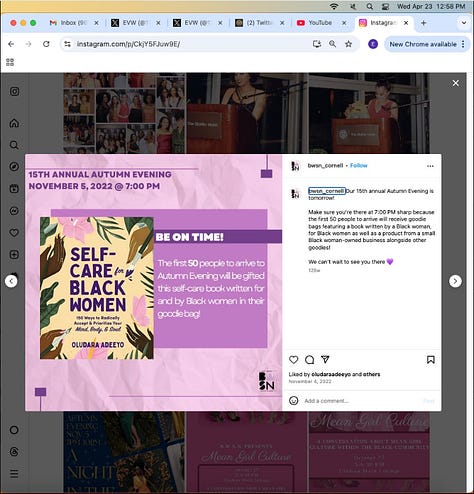Go to next post arrow
Screen dimensions: 474x494
coord(455,281)
